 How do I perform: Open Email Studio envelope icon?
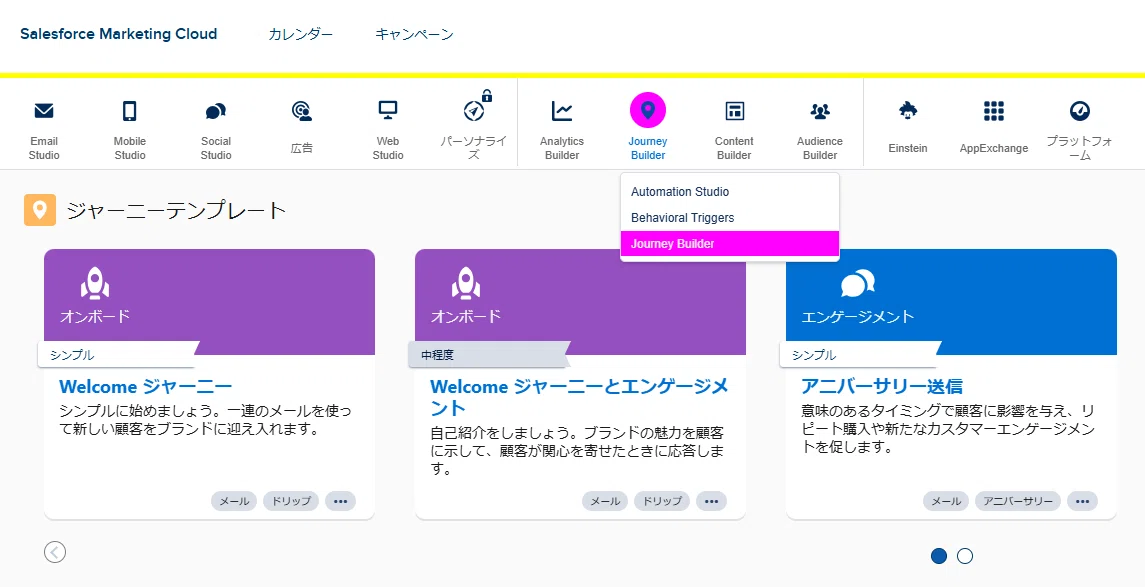pos(44,111)
